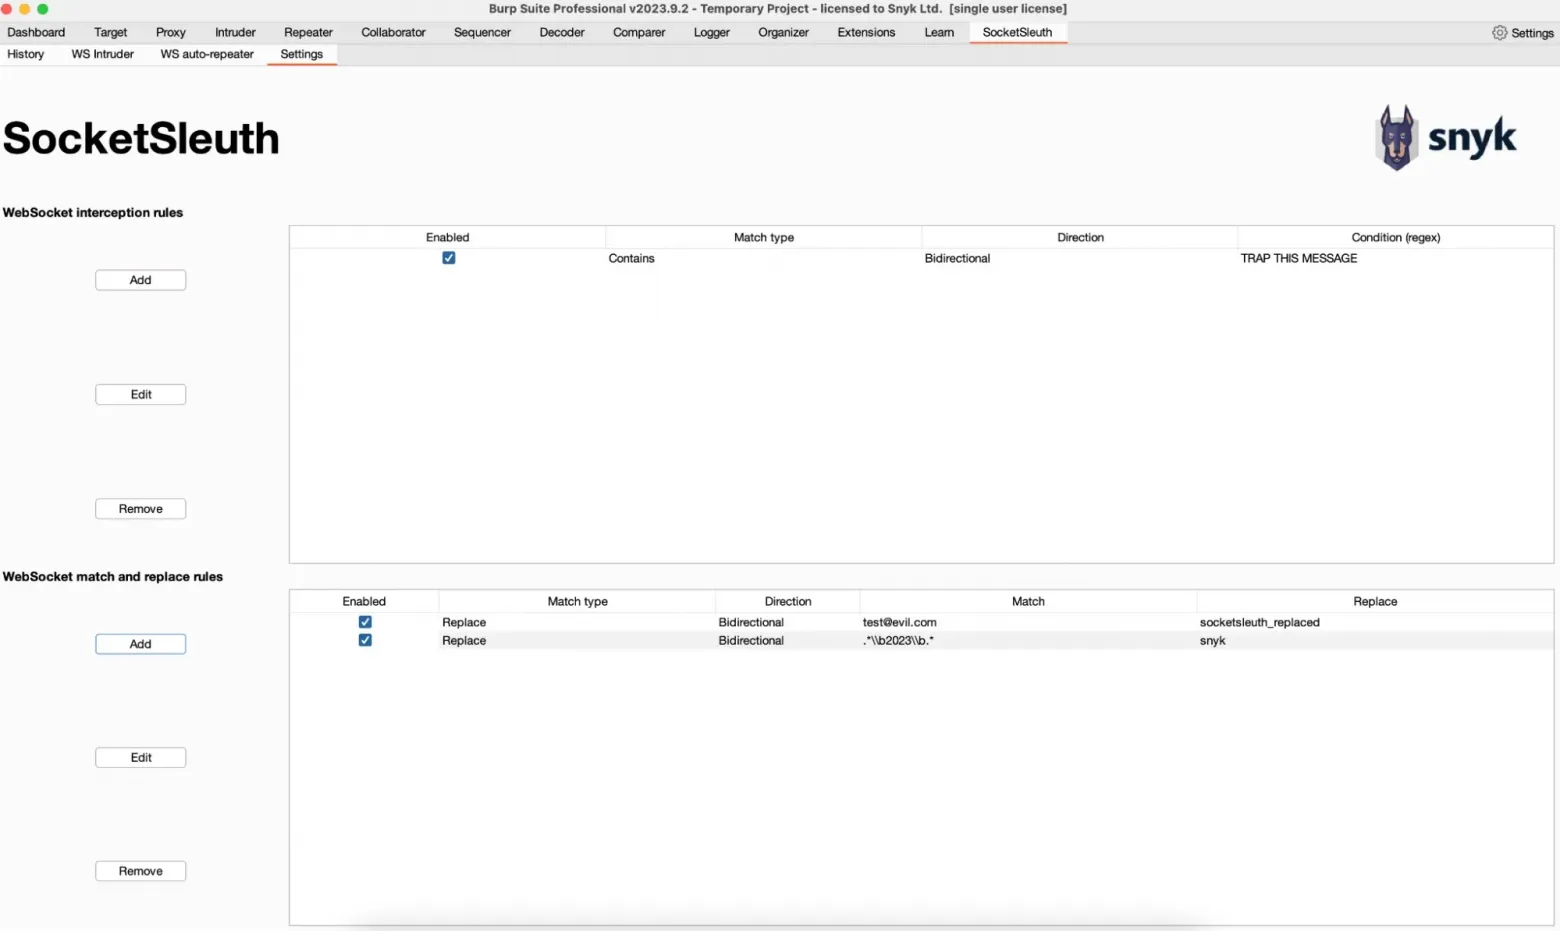The image size is (1560, 931).
Task: Select the test@evil.com match cell
Action: click(x=1028, y=622)
